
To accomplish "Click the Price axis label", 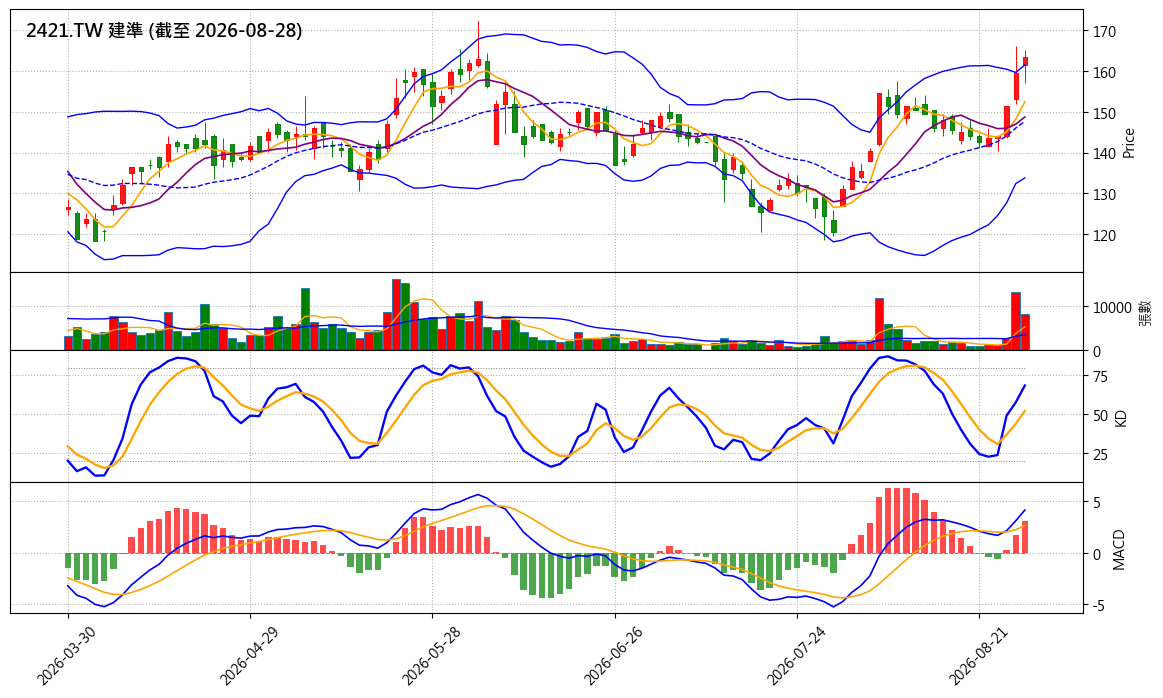I will pos(1129,142).
